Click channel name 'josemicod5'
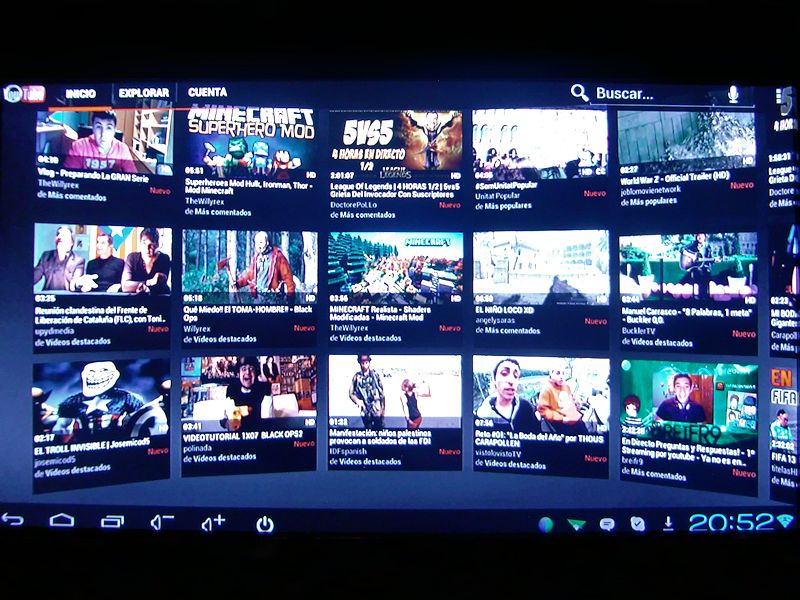The height and width of the screenshot is (600, 800). coord(55,462)
